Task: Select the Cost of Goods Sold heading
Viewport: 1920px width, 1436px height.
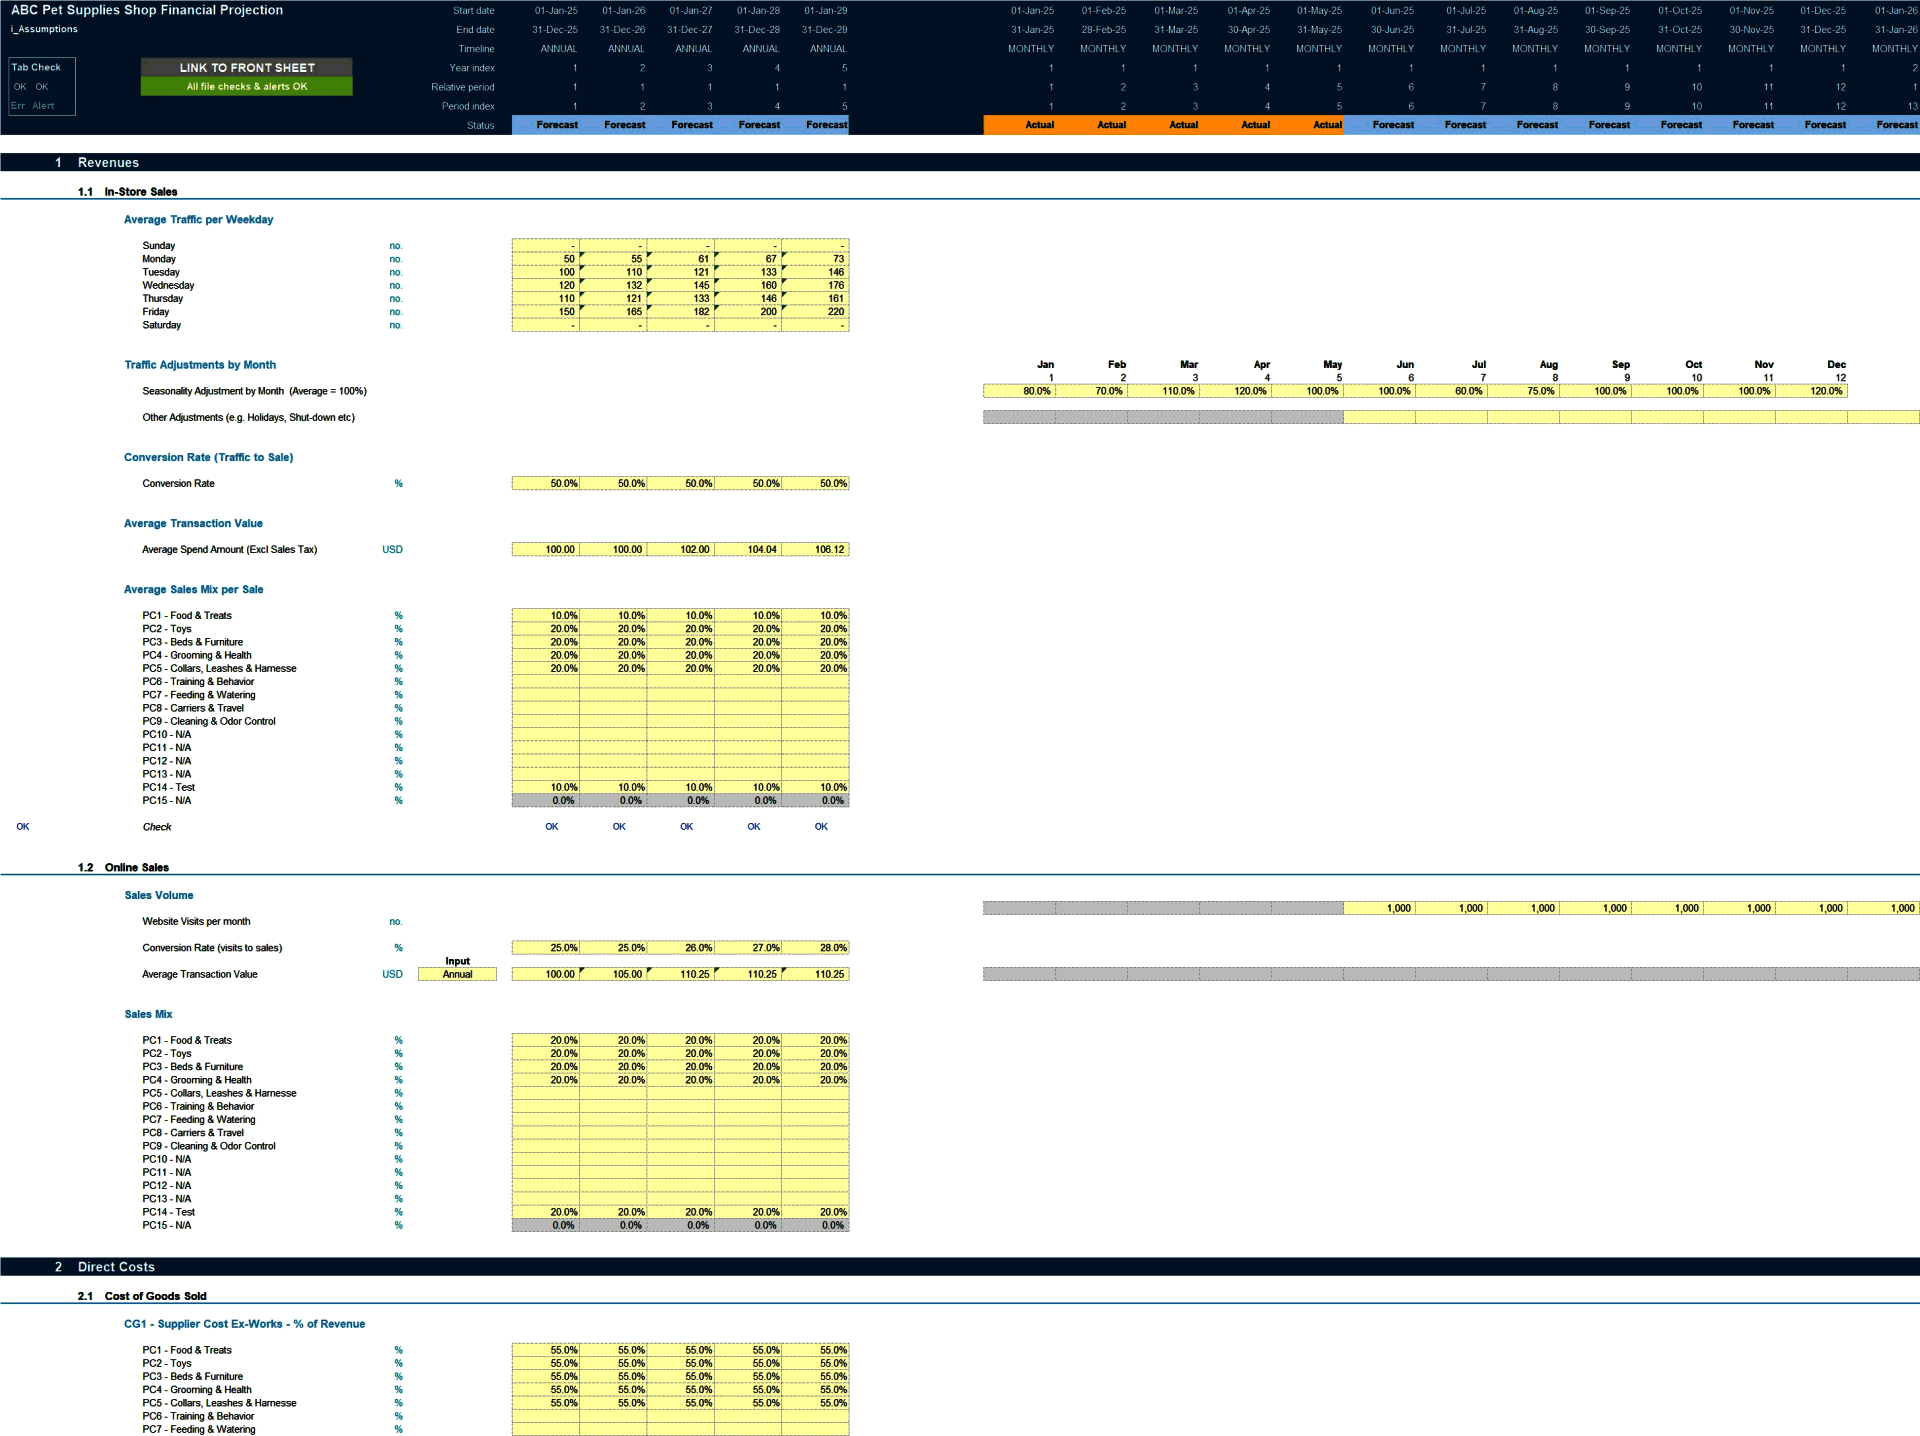Action: click(155, 1296)
